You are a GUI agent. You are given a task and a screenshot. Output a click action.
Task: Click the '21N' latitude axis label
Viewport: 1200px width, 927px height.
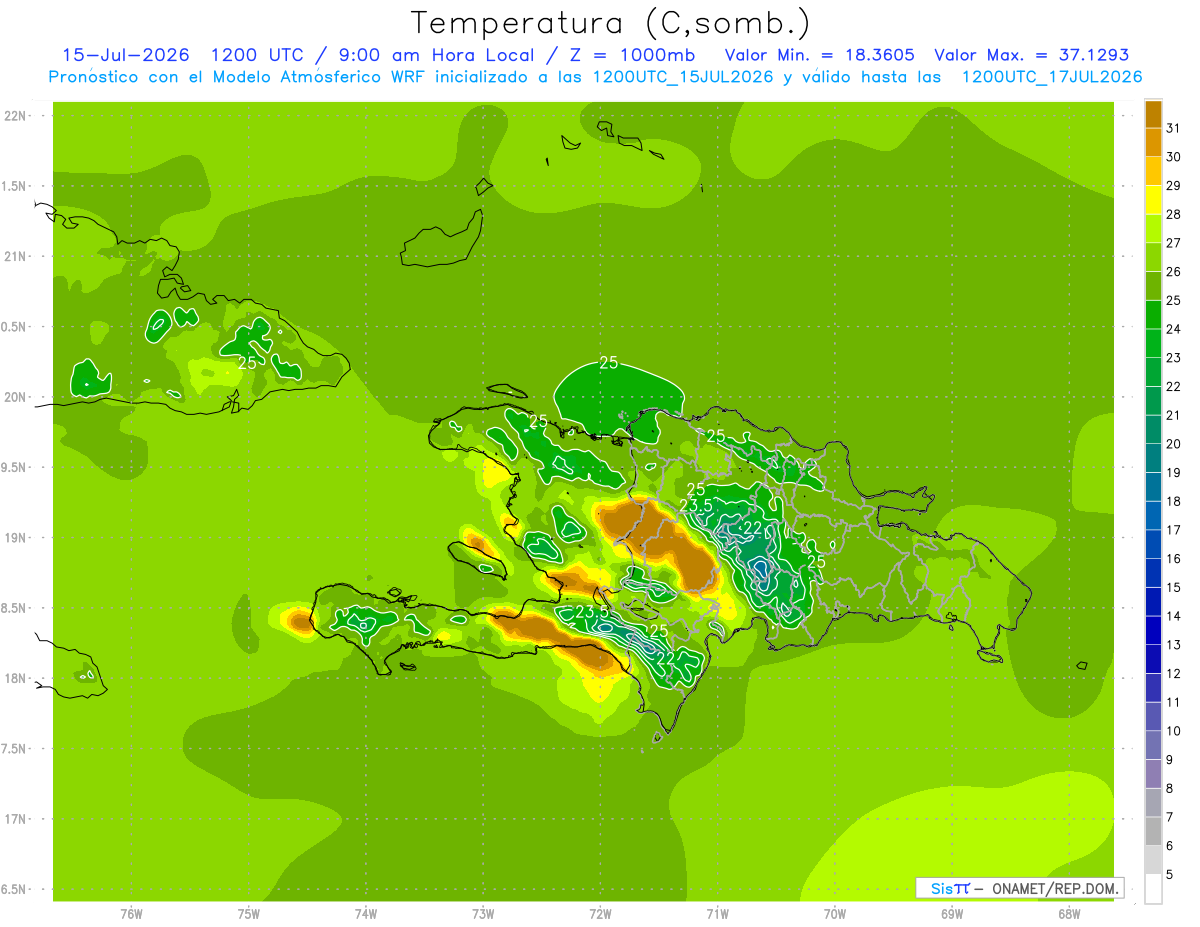14,257
